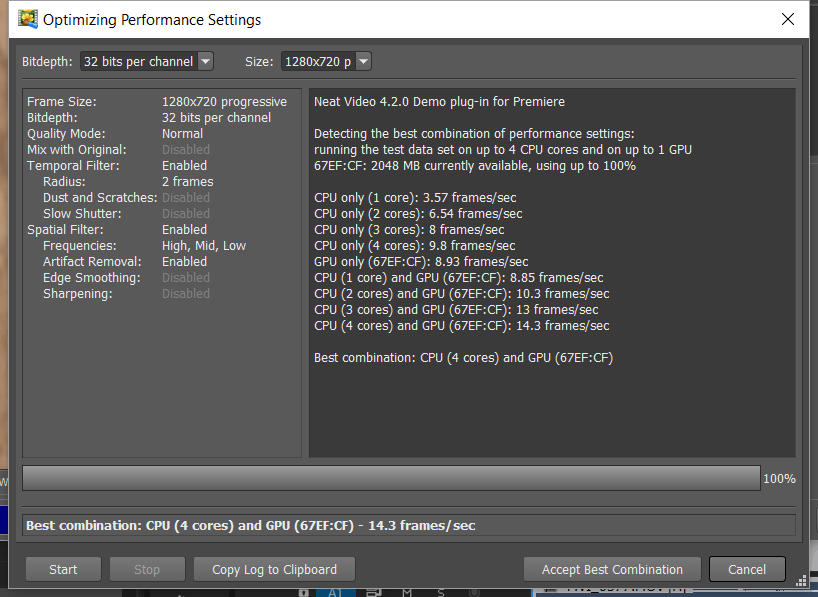The width and height of the screenshot is (818, 597).
Task: Click 'Disabled' beside Slow Shutter
Action: [x=186, y=214]
